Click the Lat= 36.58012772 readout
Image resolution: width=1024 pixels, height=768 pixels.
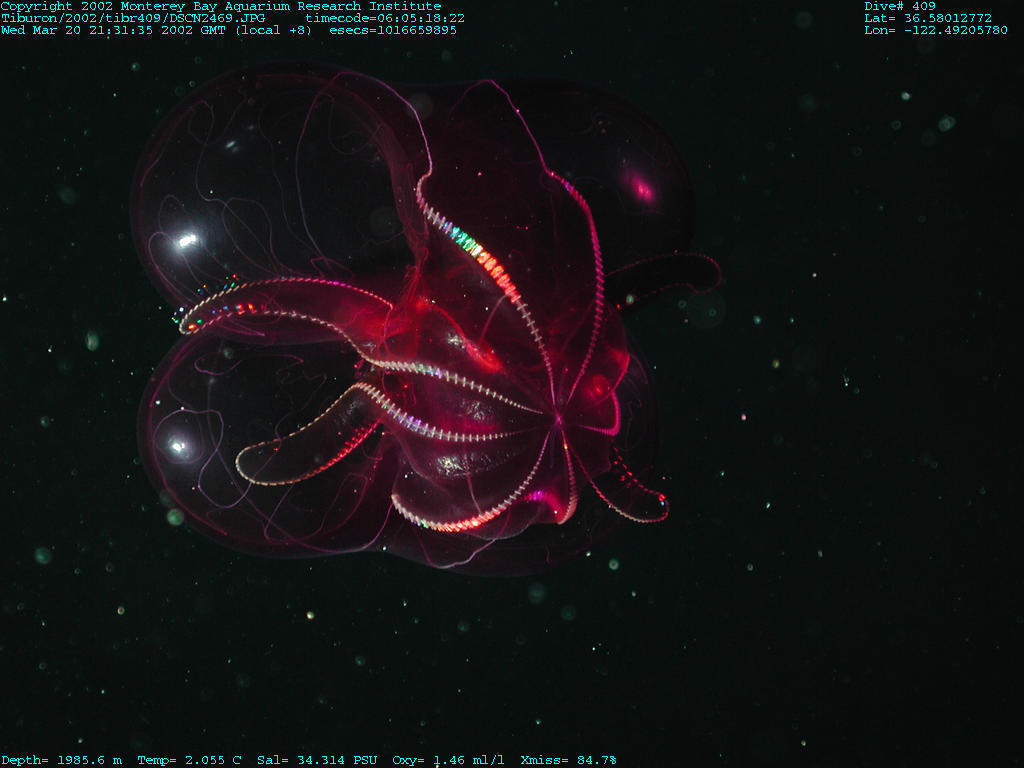[927, 18]
